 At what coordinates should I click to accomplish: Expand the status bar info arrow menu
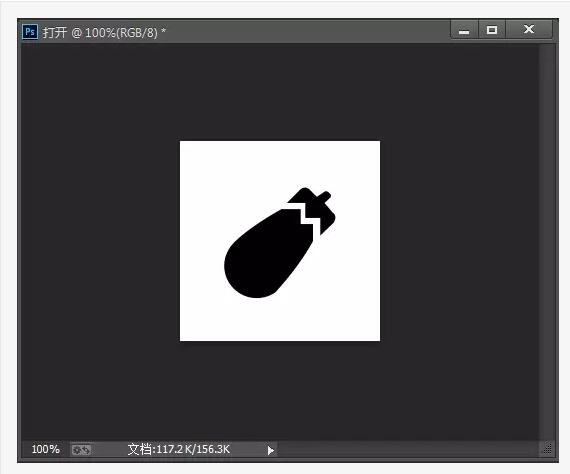pos(270,451)
